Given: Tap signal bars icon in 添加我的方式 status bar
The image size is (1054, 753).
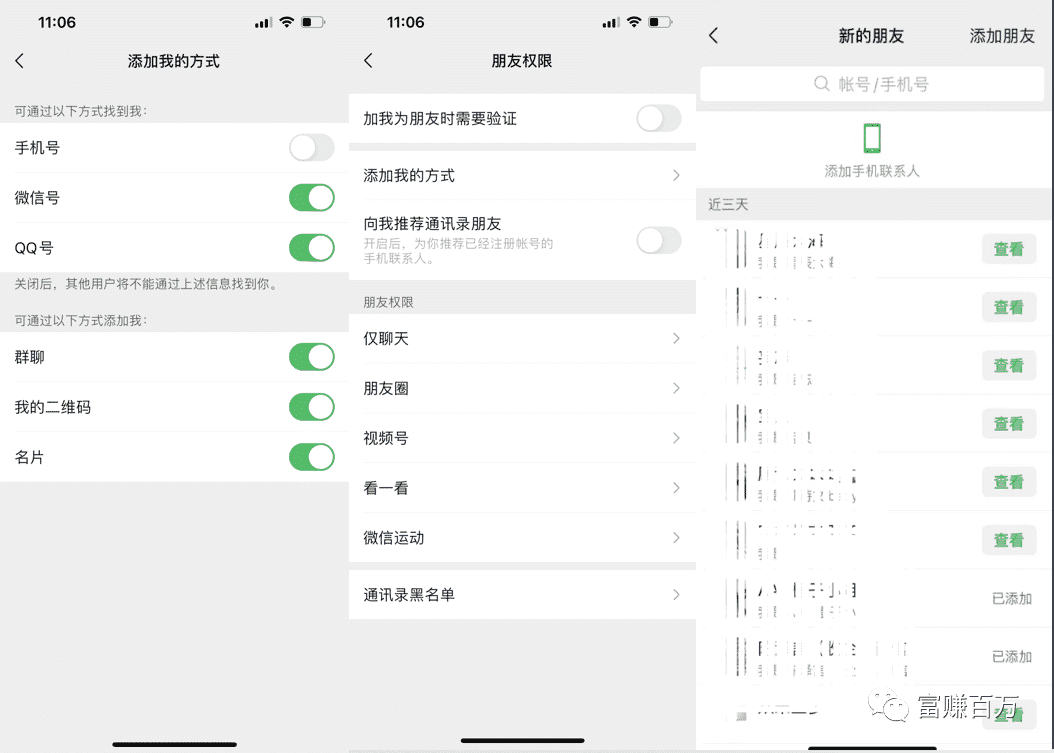Looking at the screenshot, I should [x=263, y=23].
